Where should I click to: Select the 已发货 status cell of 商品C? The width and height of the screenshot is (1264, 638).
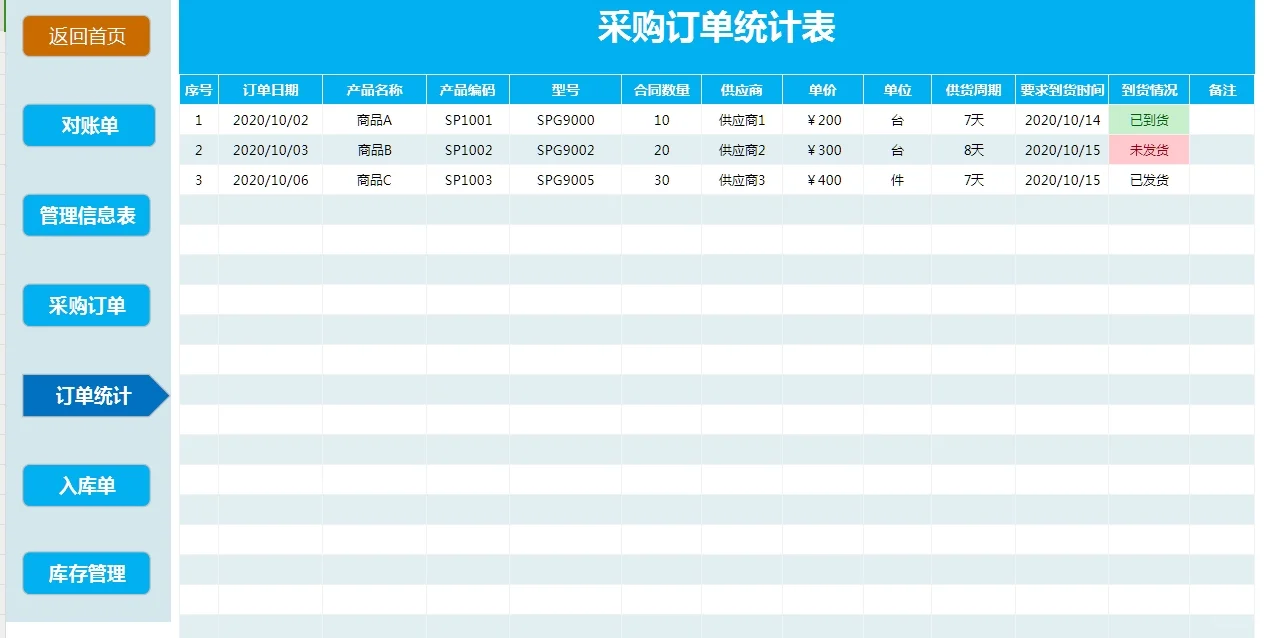1148,180
